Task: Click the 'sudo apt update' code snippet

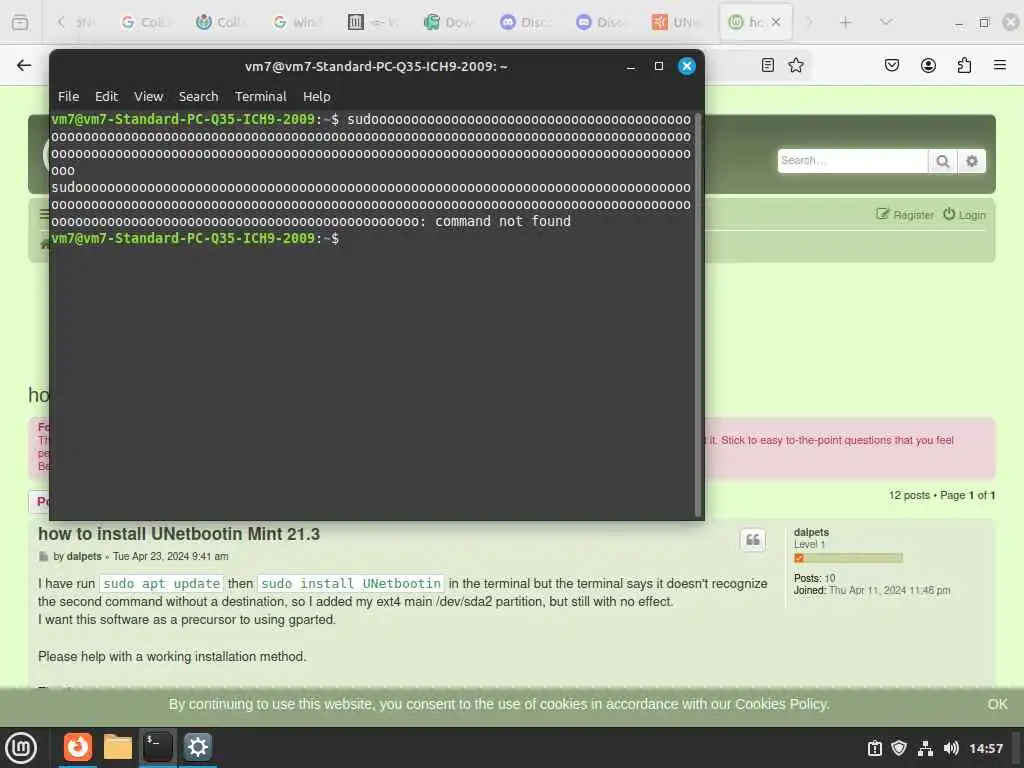Action: click(x=161, y=583)
